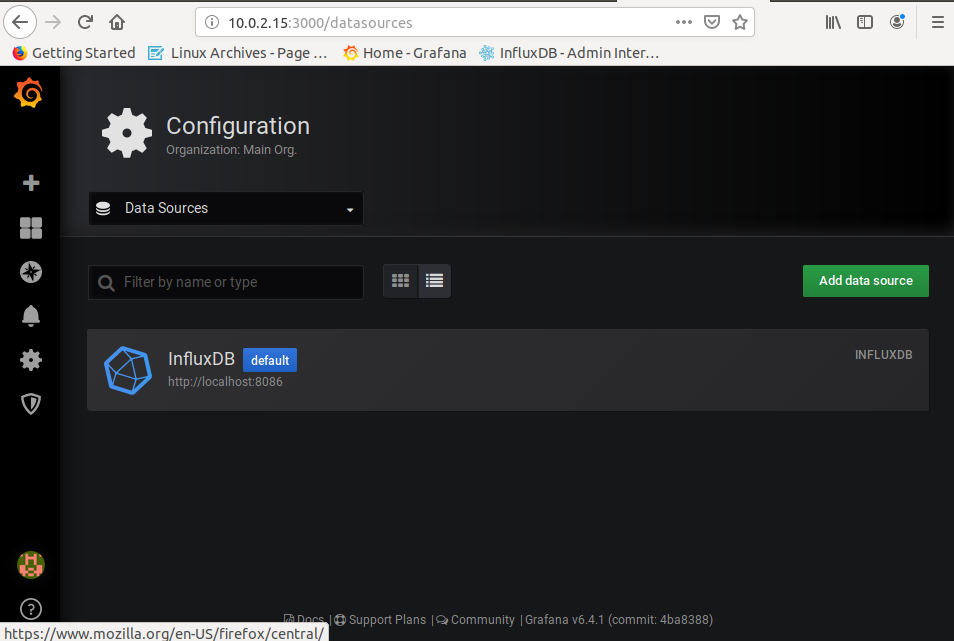This screenshot has width=954, height=641.
Task: Click the search magnifier icon in filter box
Action: point(106,283)
